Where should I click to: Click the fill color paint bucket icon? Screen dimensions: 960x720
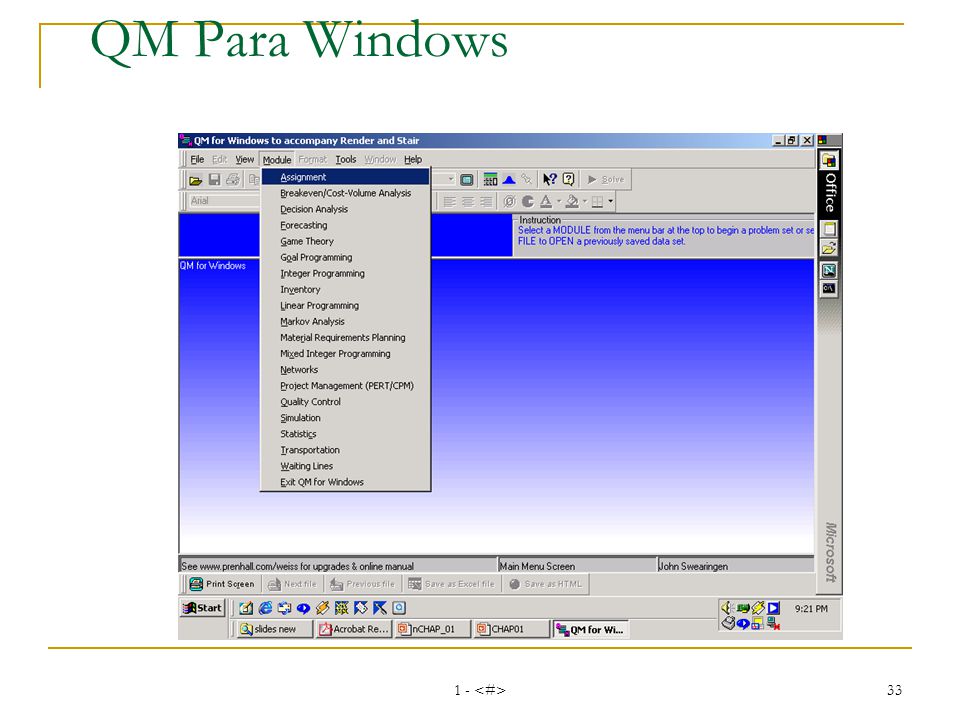pyautogui.click(x=572, y=201)
